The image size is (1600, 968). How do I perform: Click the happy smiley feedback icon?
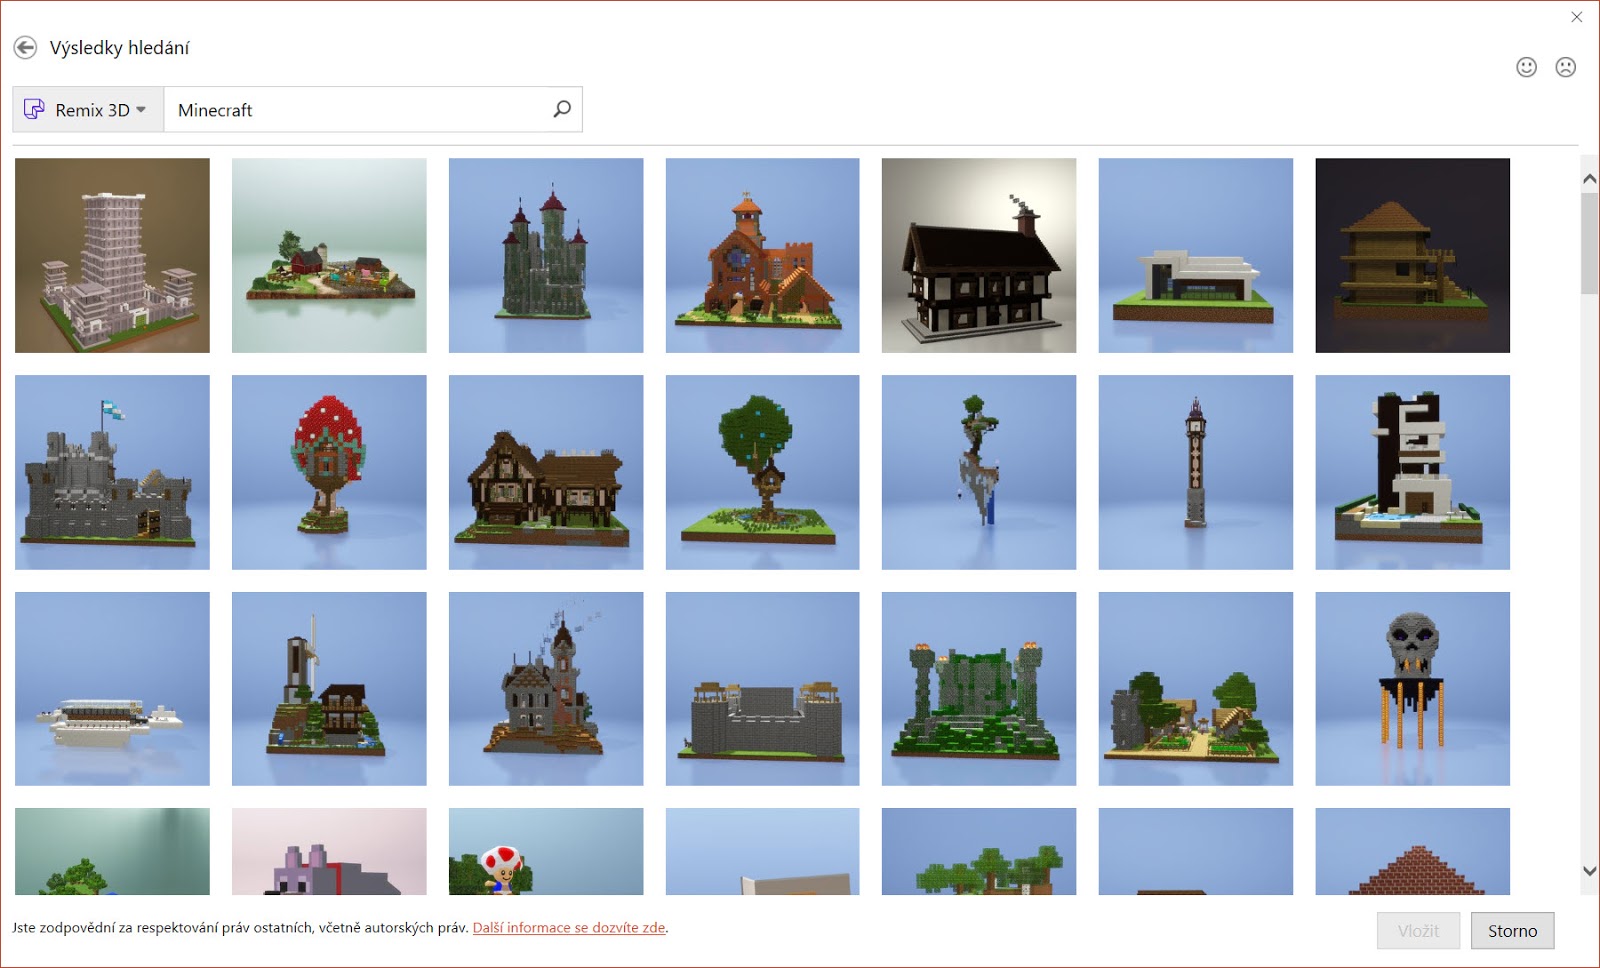point(1526,67)
